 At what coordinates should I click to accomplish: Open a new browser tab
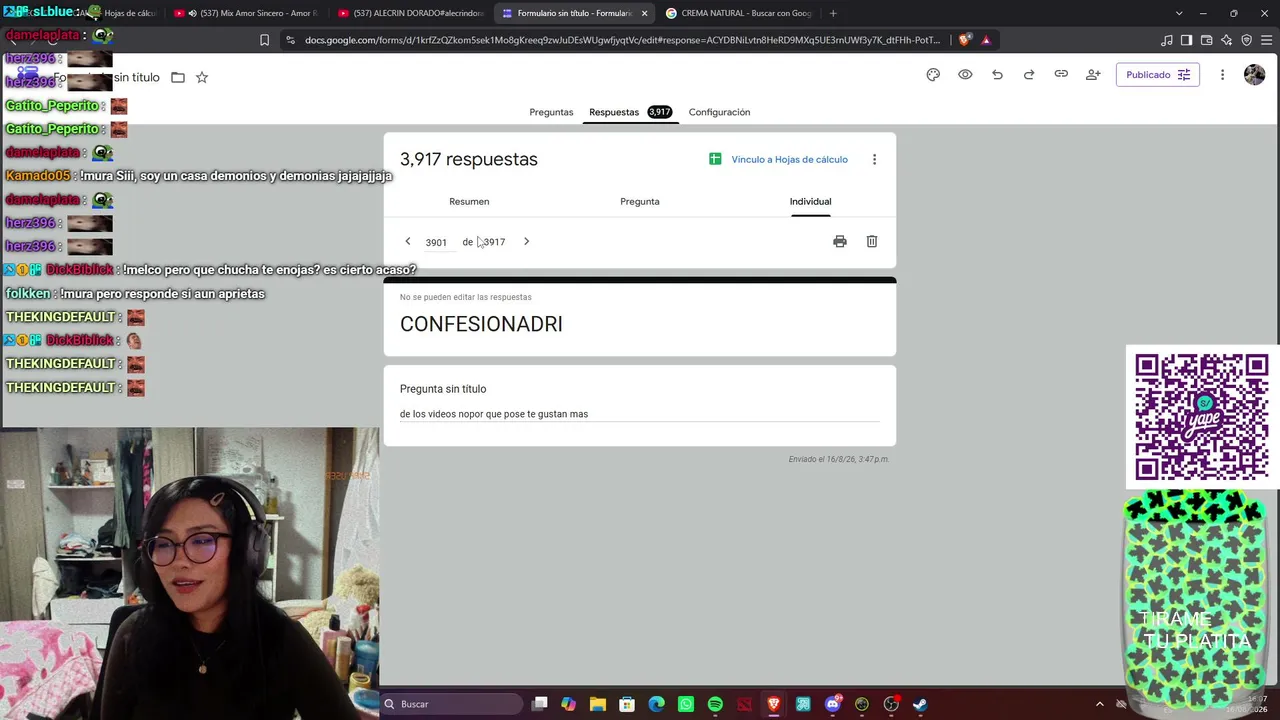[833, 13]
